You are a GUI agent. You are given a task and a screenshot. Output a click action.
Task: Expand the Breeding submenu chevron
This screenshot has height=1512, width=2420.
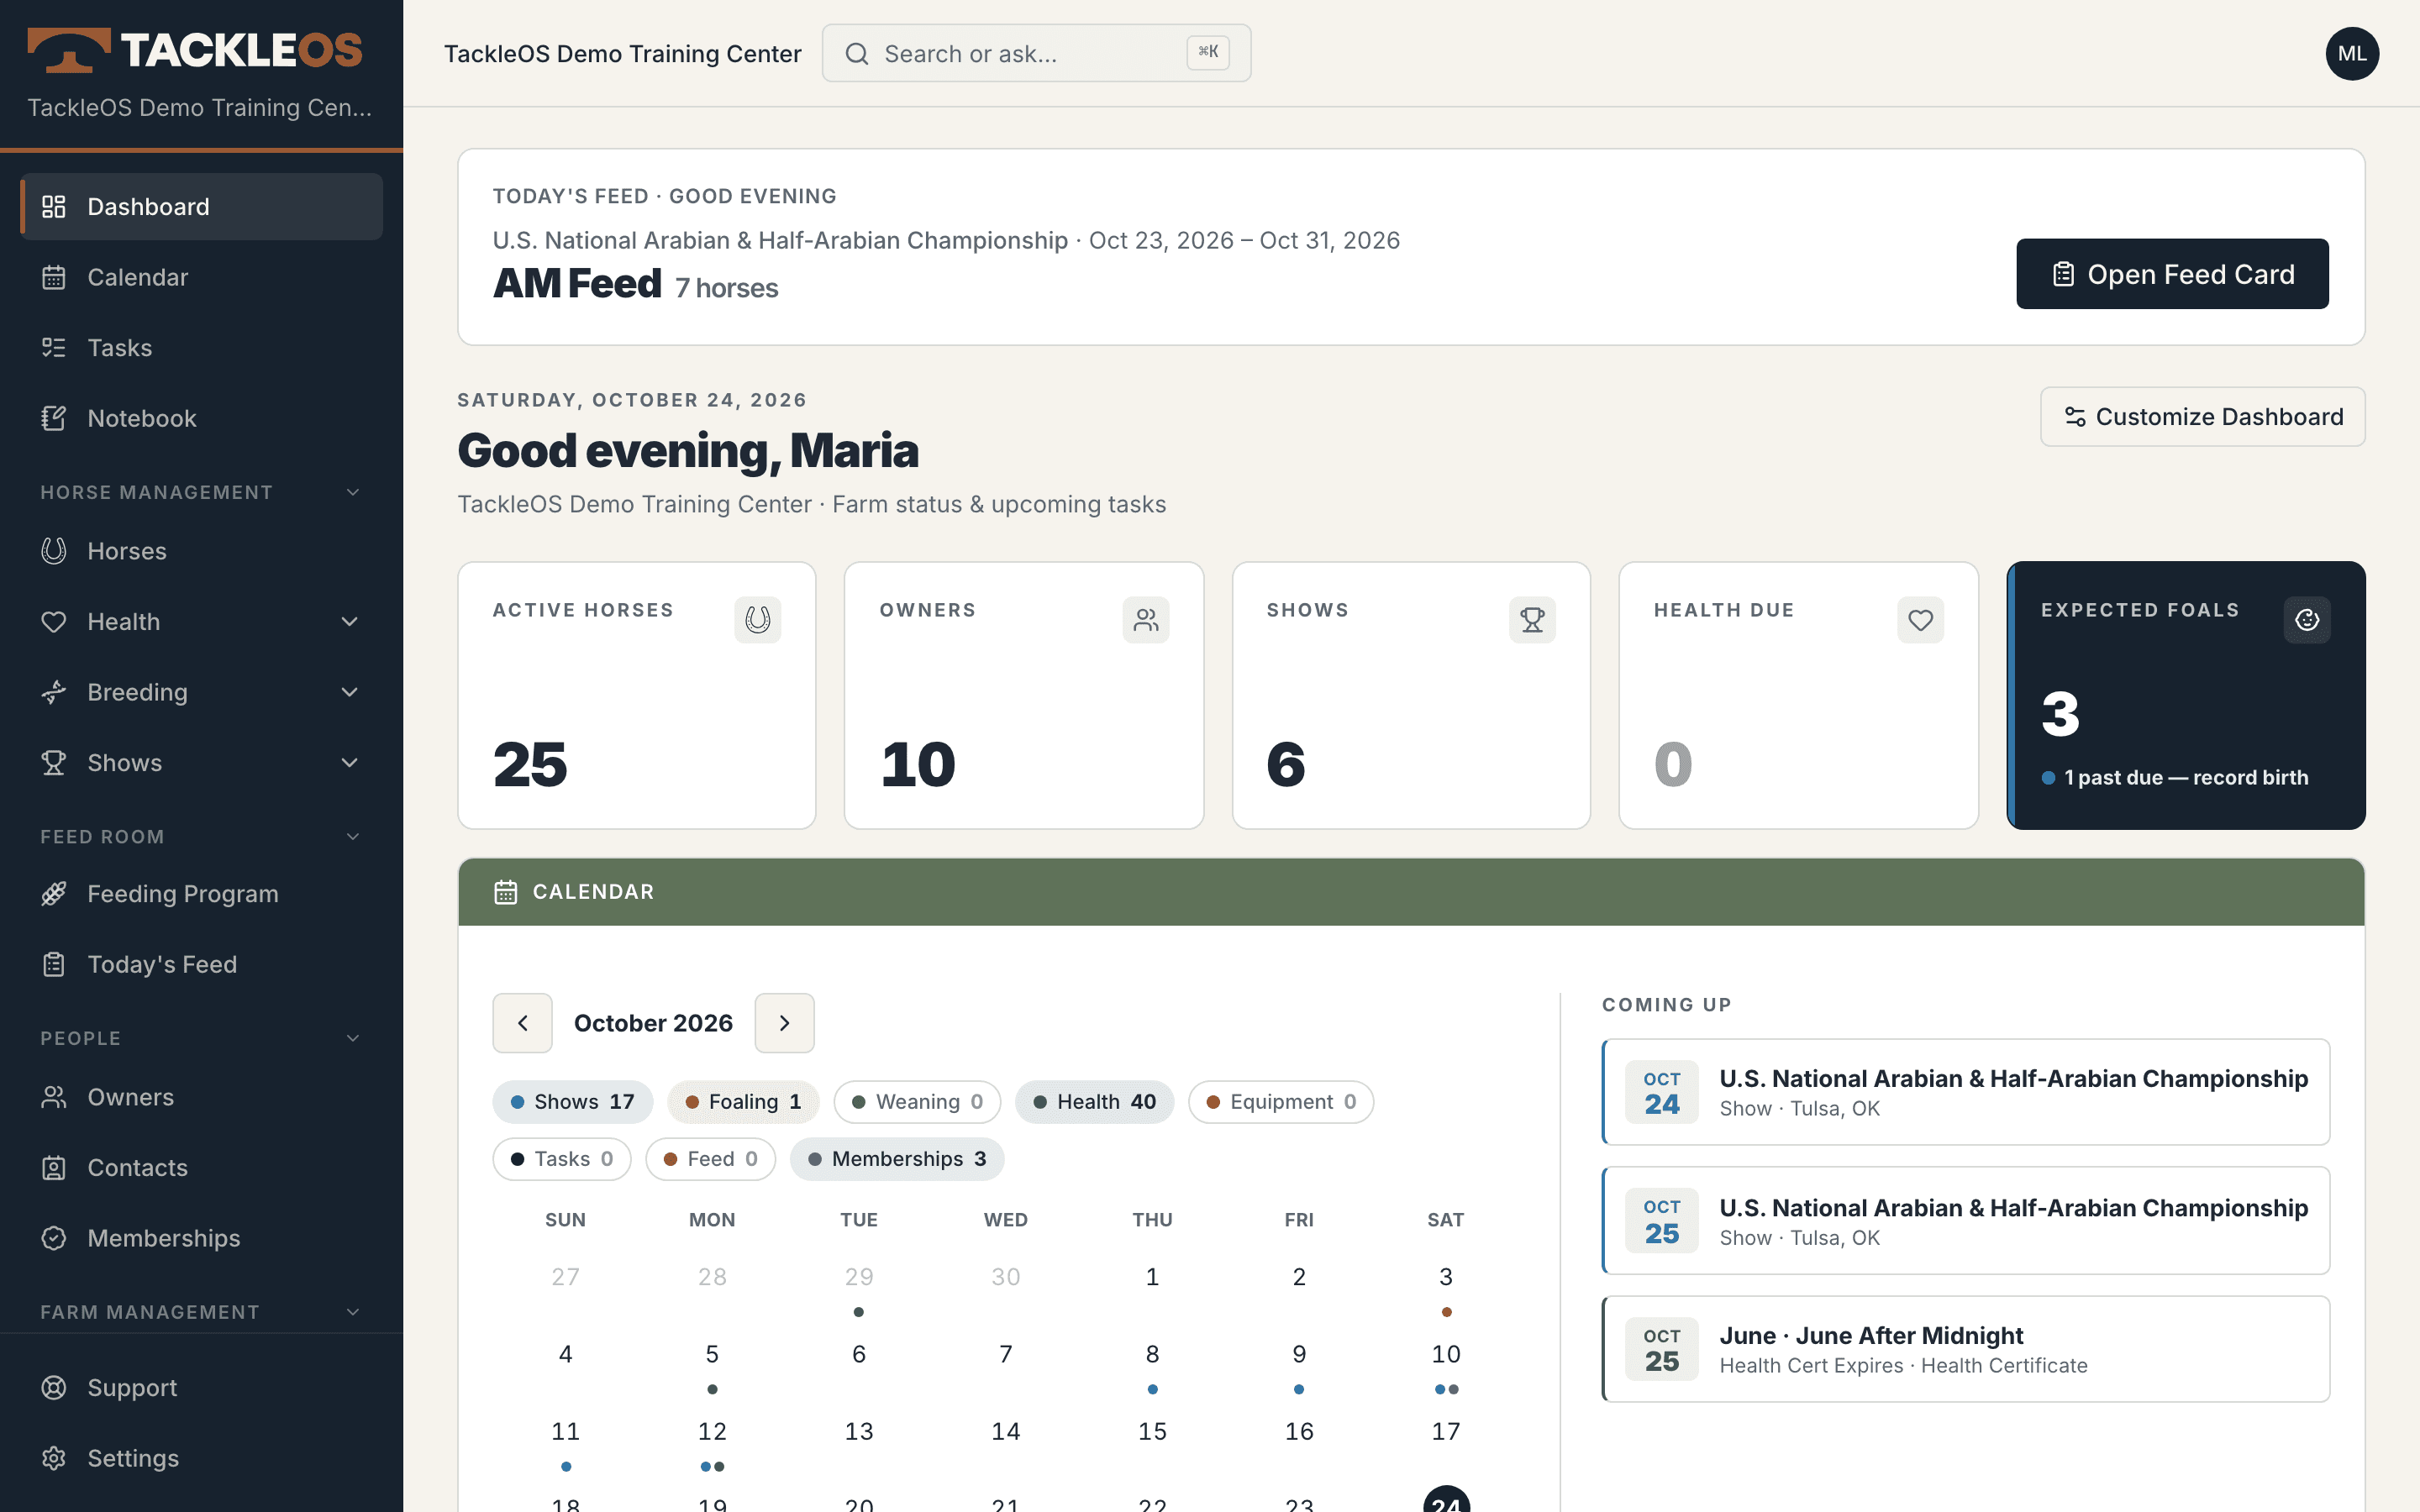point(350,692)
